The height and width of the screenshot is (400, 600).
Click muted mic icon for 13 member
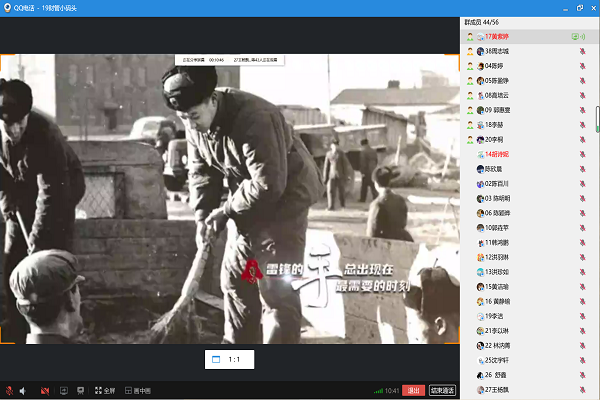coord(582,272)
